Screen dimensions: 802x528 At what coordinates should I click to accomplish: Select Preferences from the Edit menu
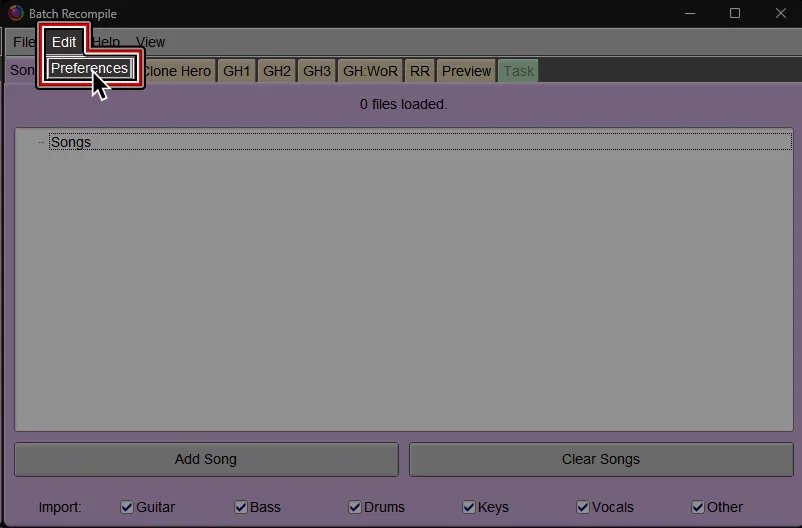[x=90, y=68]
